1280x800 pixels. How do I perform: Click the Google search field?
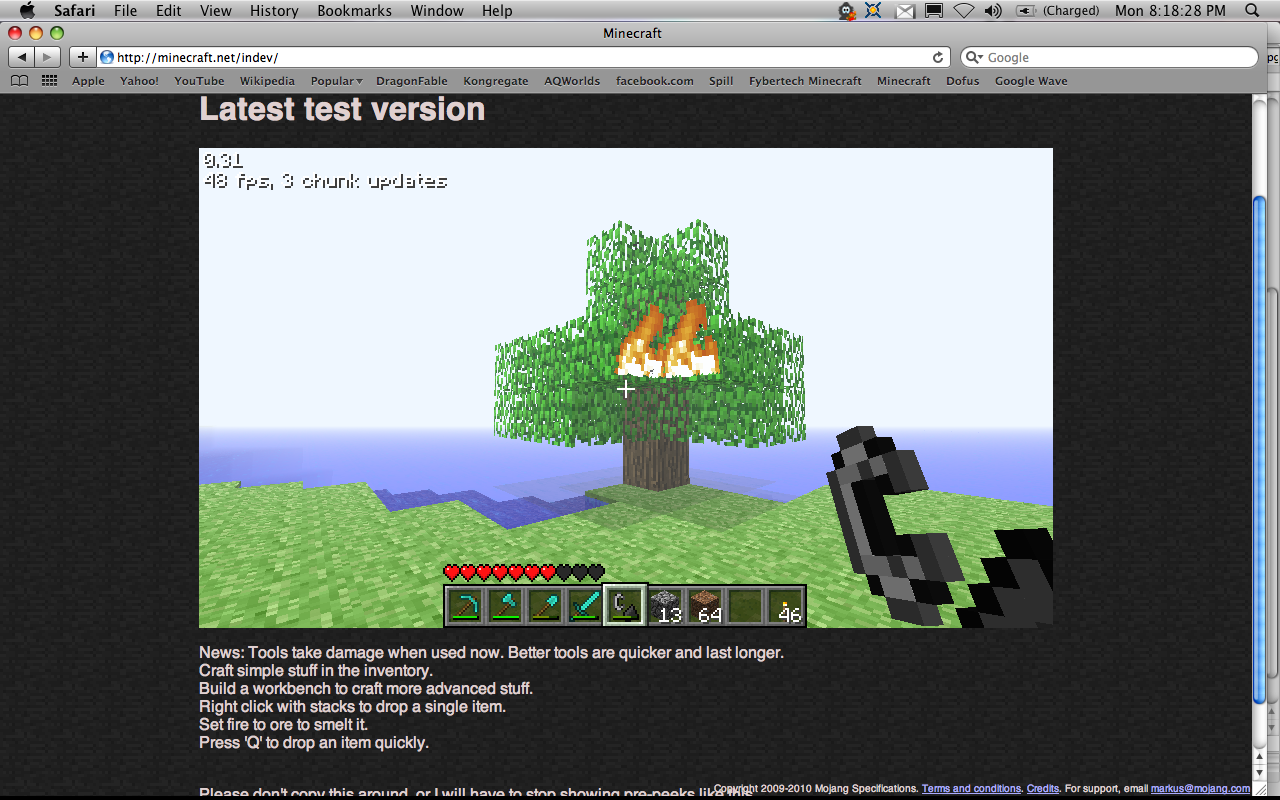(x=1109, y=57)
